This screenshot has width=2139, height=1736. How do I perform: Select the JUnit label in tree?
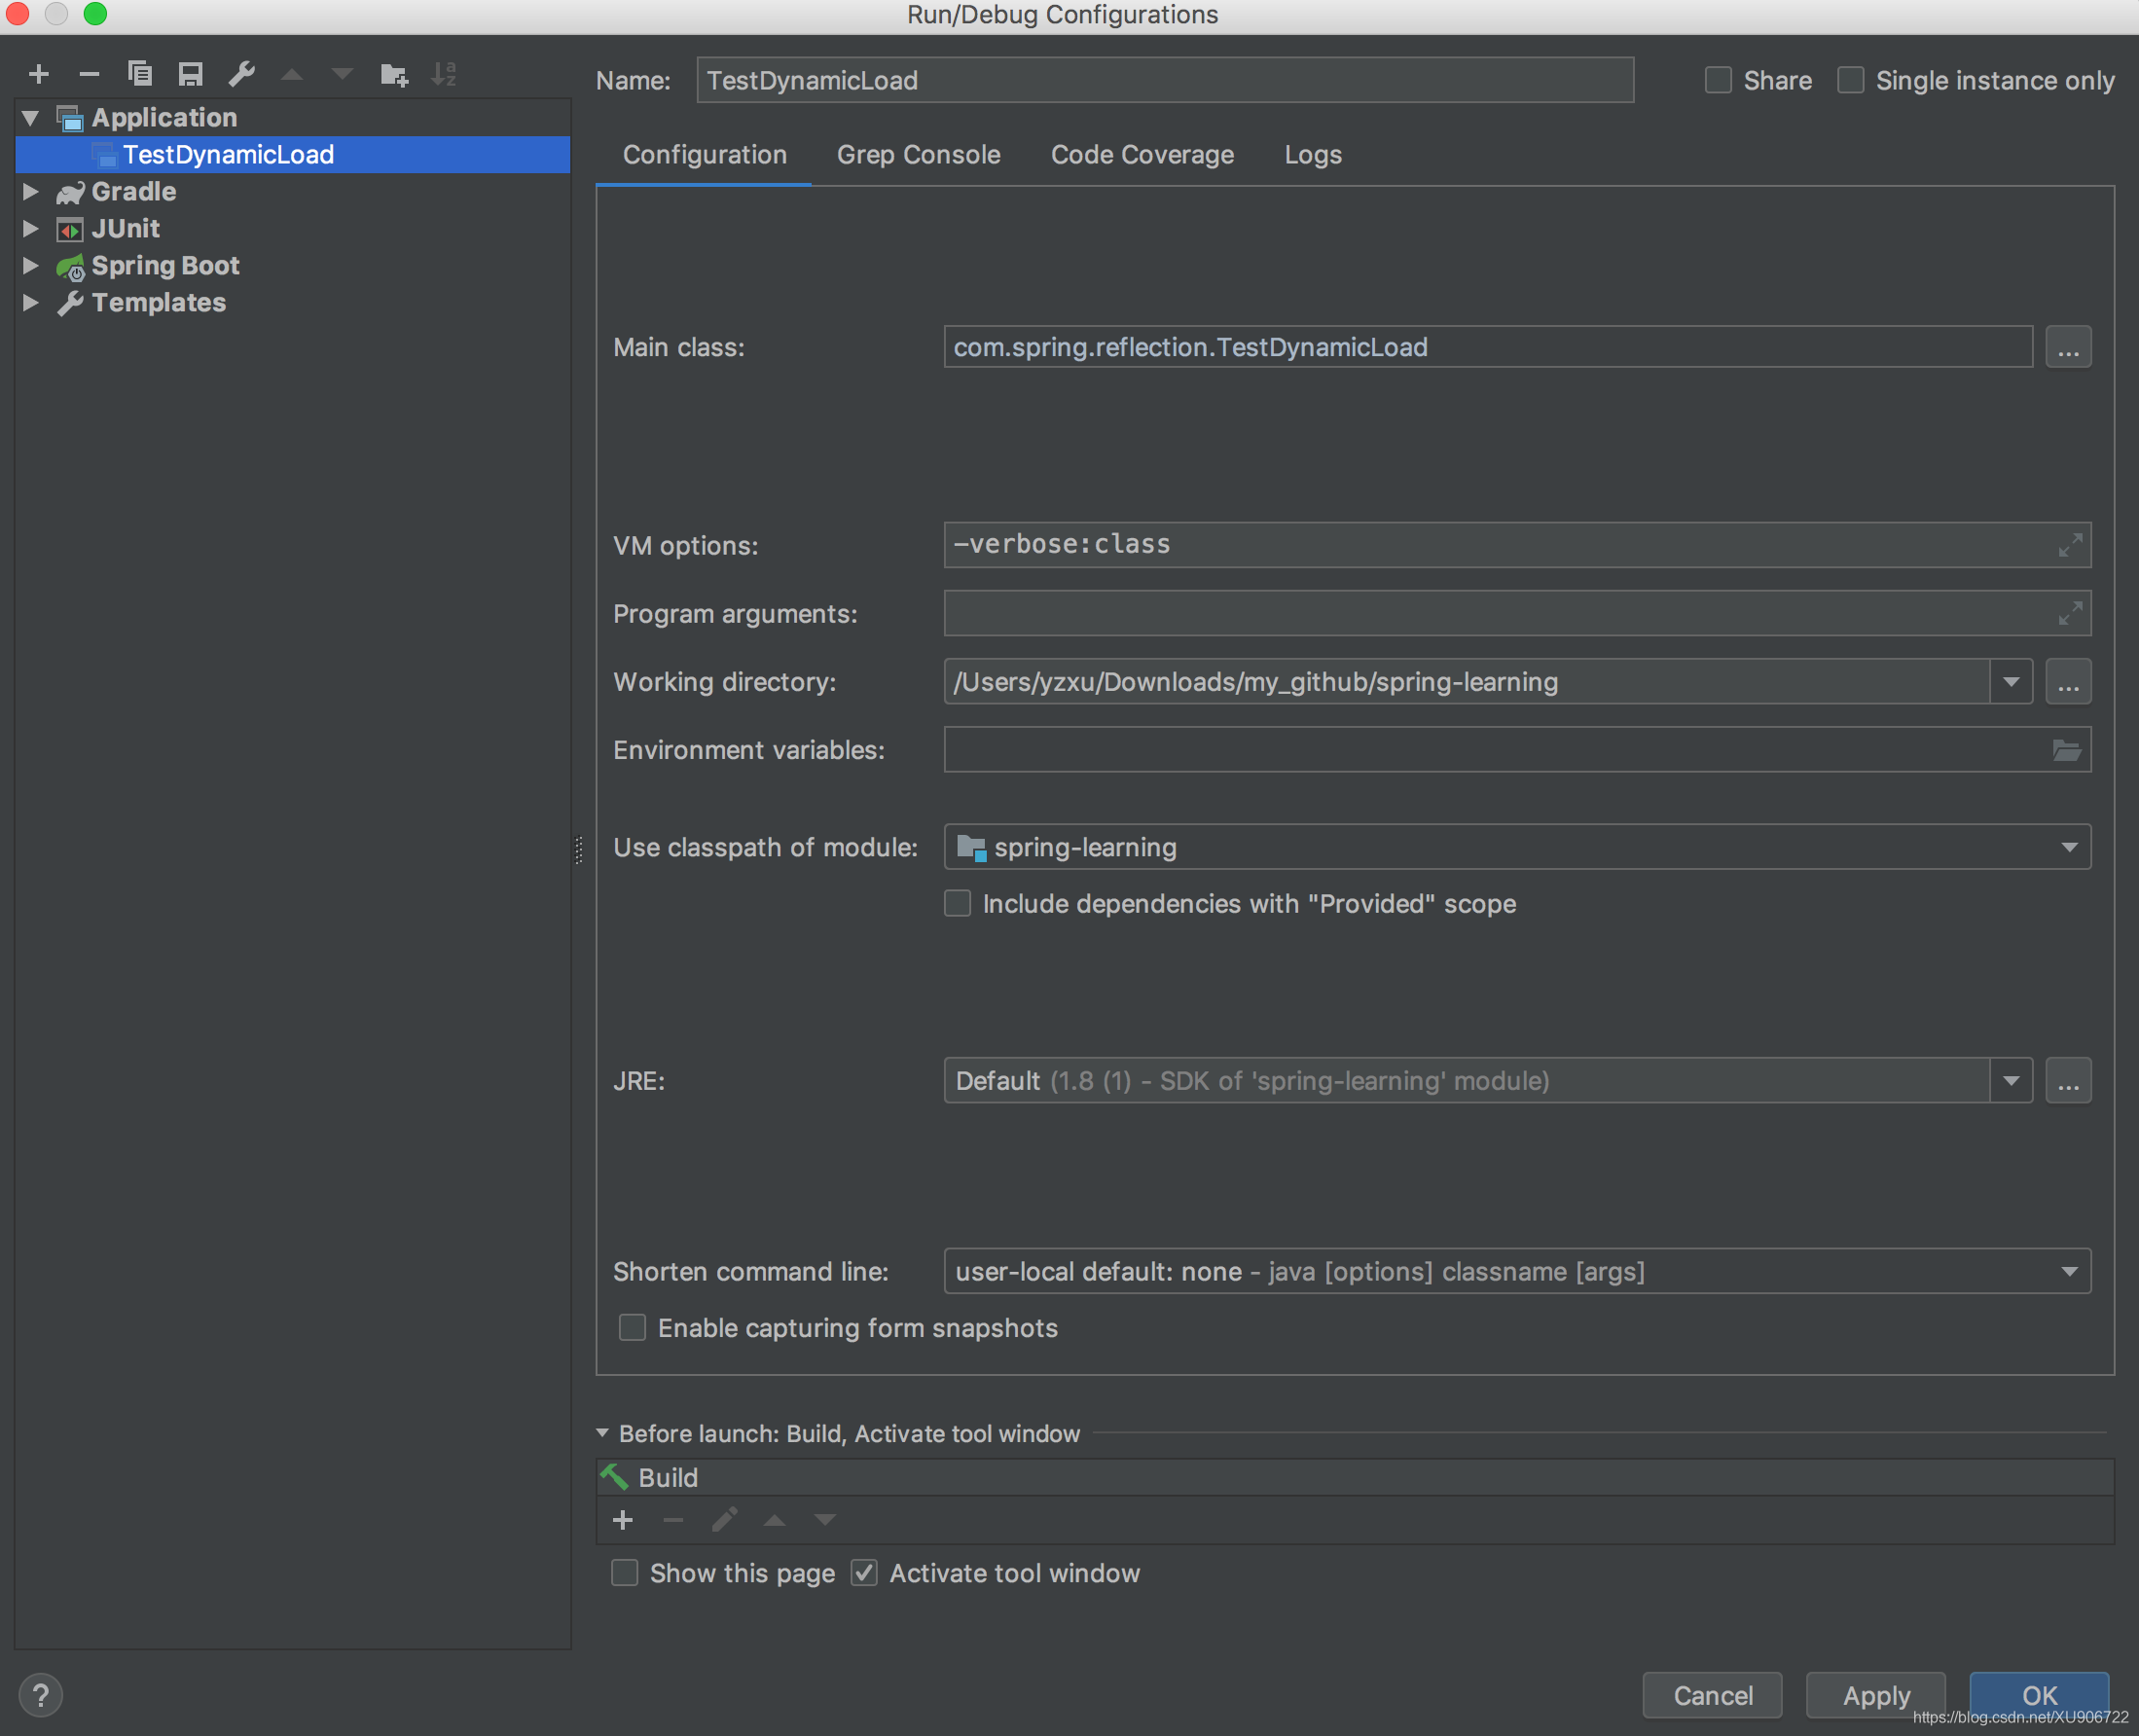click(x=126, y=229)
